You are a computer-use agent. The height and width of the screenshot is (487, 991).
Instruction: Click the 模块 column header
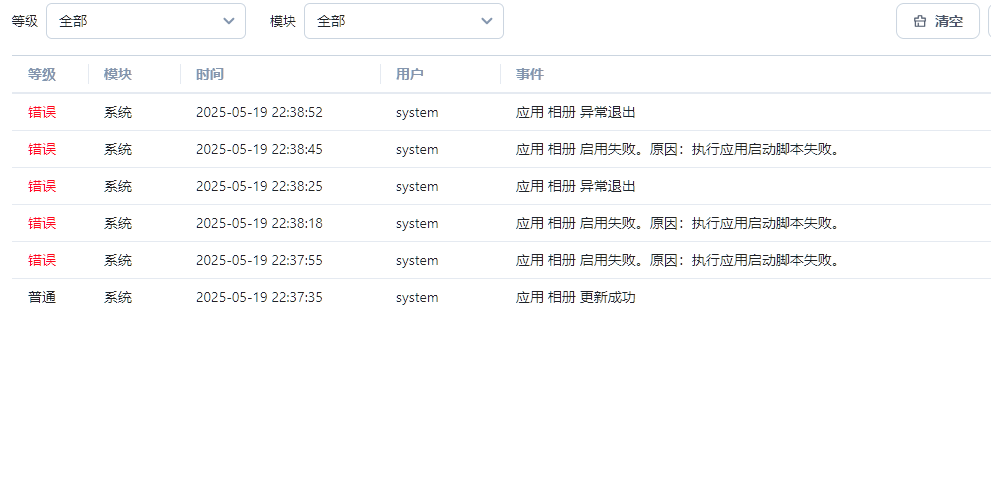pos(118,75)
